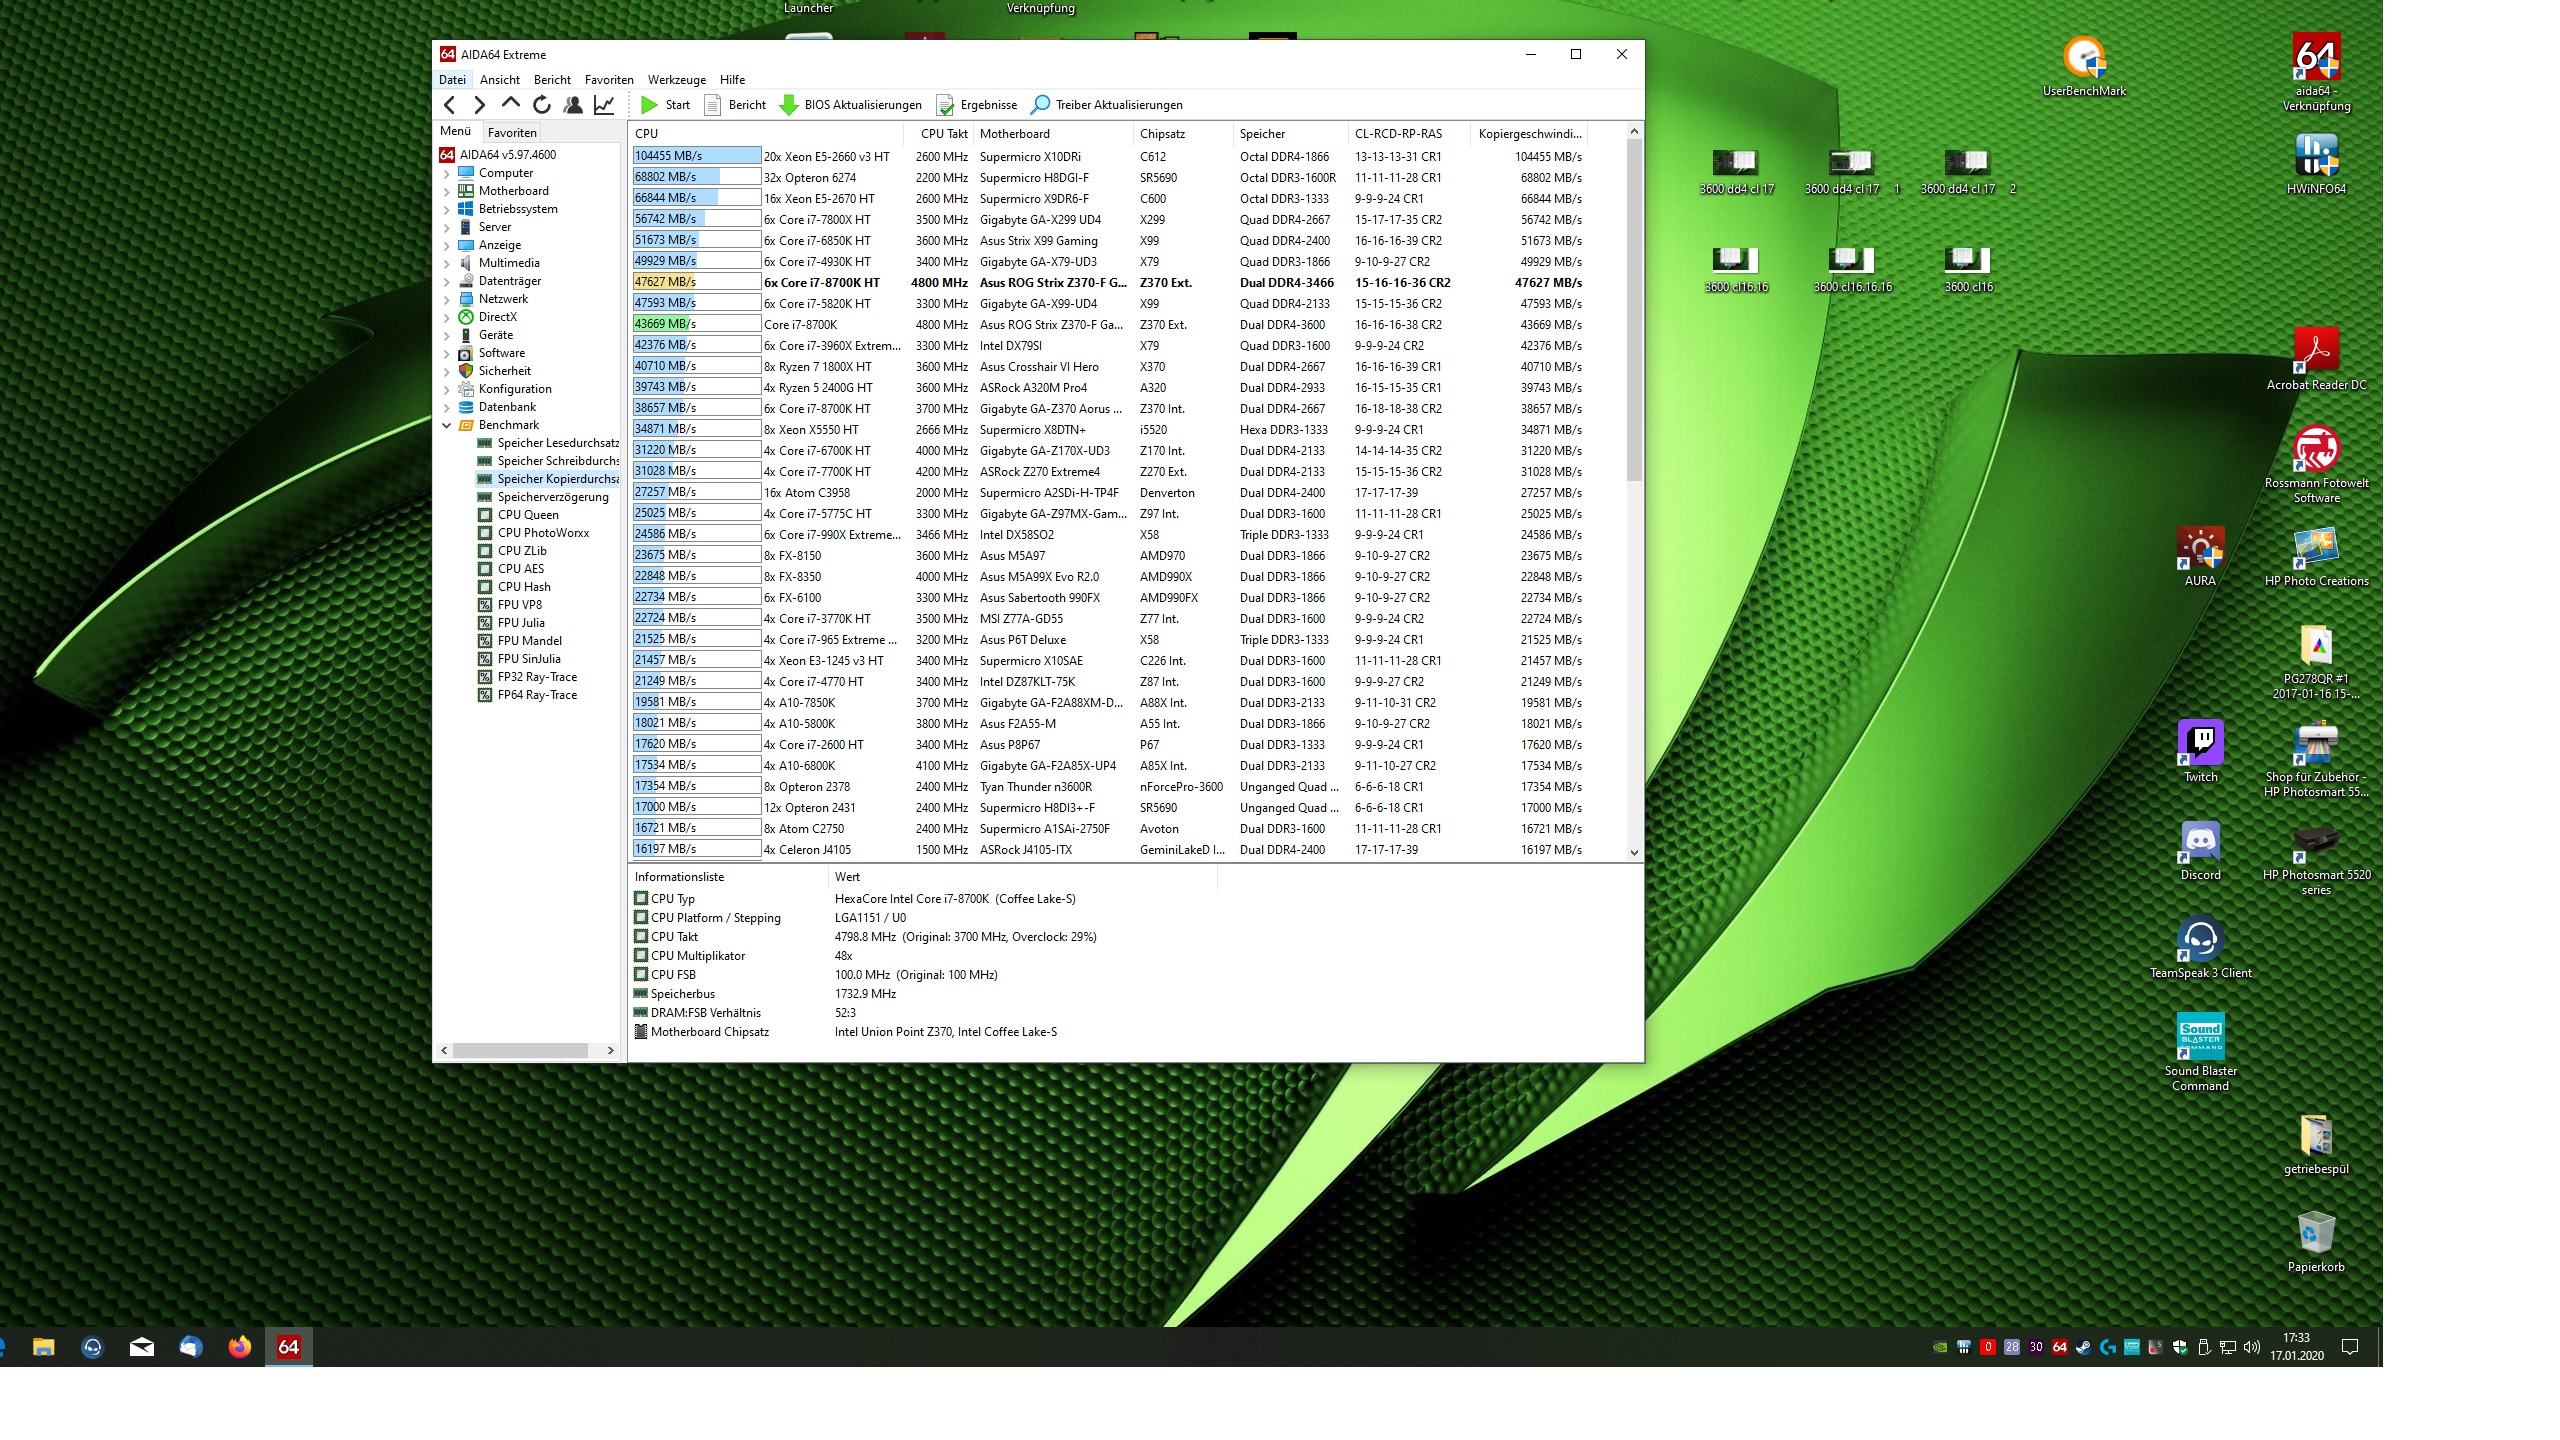The height and width of the screenshot is (1440, 2560).
Task: Click the sidebar horizontal scrollbar
Action: 520,1050
